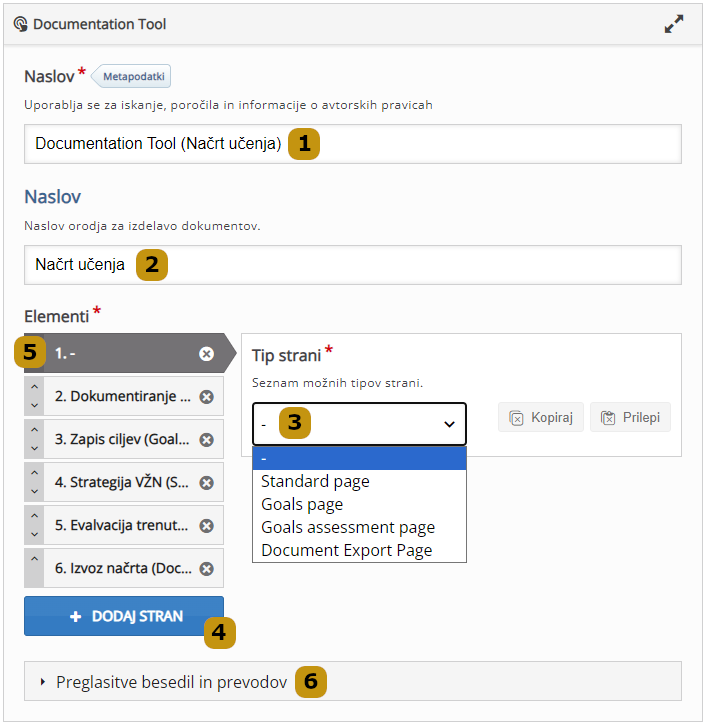Open the Tip strani dropdown
Viewport: 706px width, 725px height.
click(359, 424)
